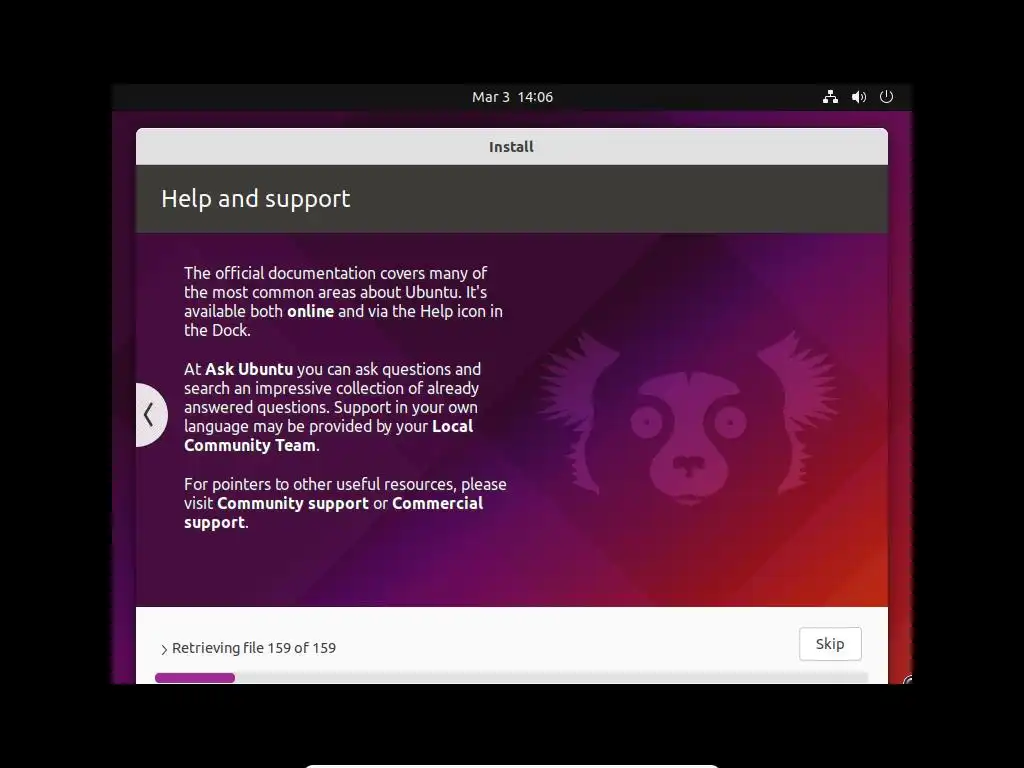Open the power icon in top bar
The width and height of the screenshot is (1024, 768).
886,97
